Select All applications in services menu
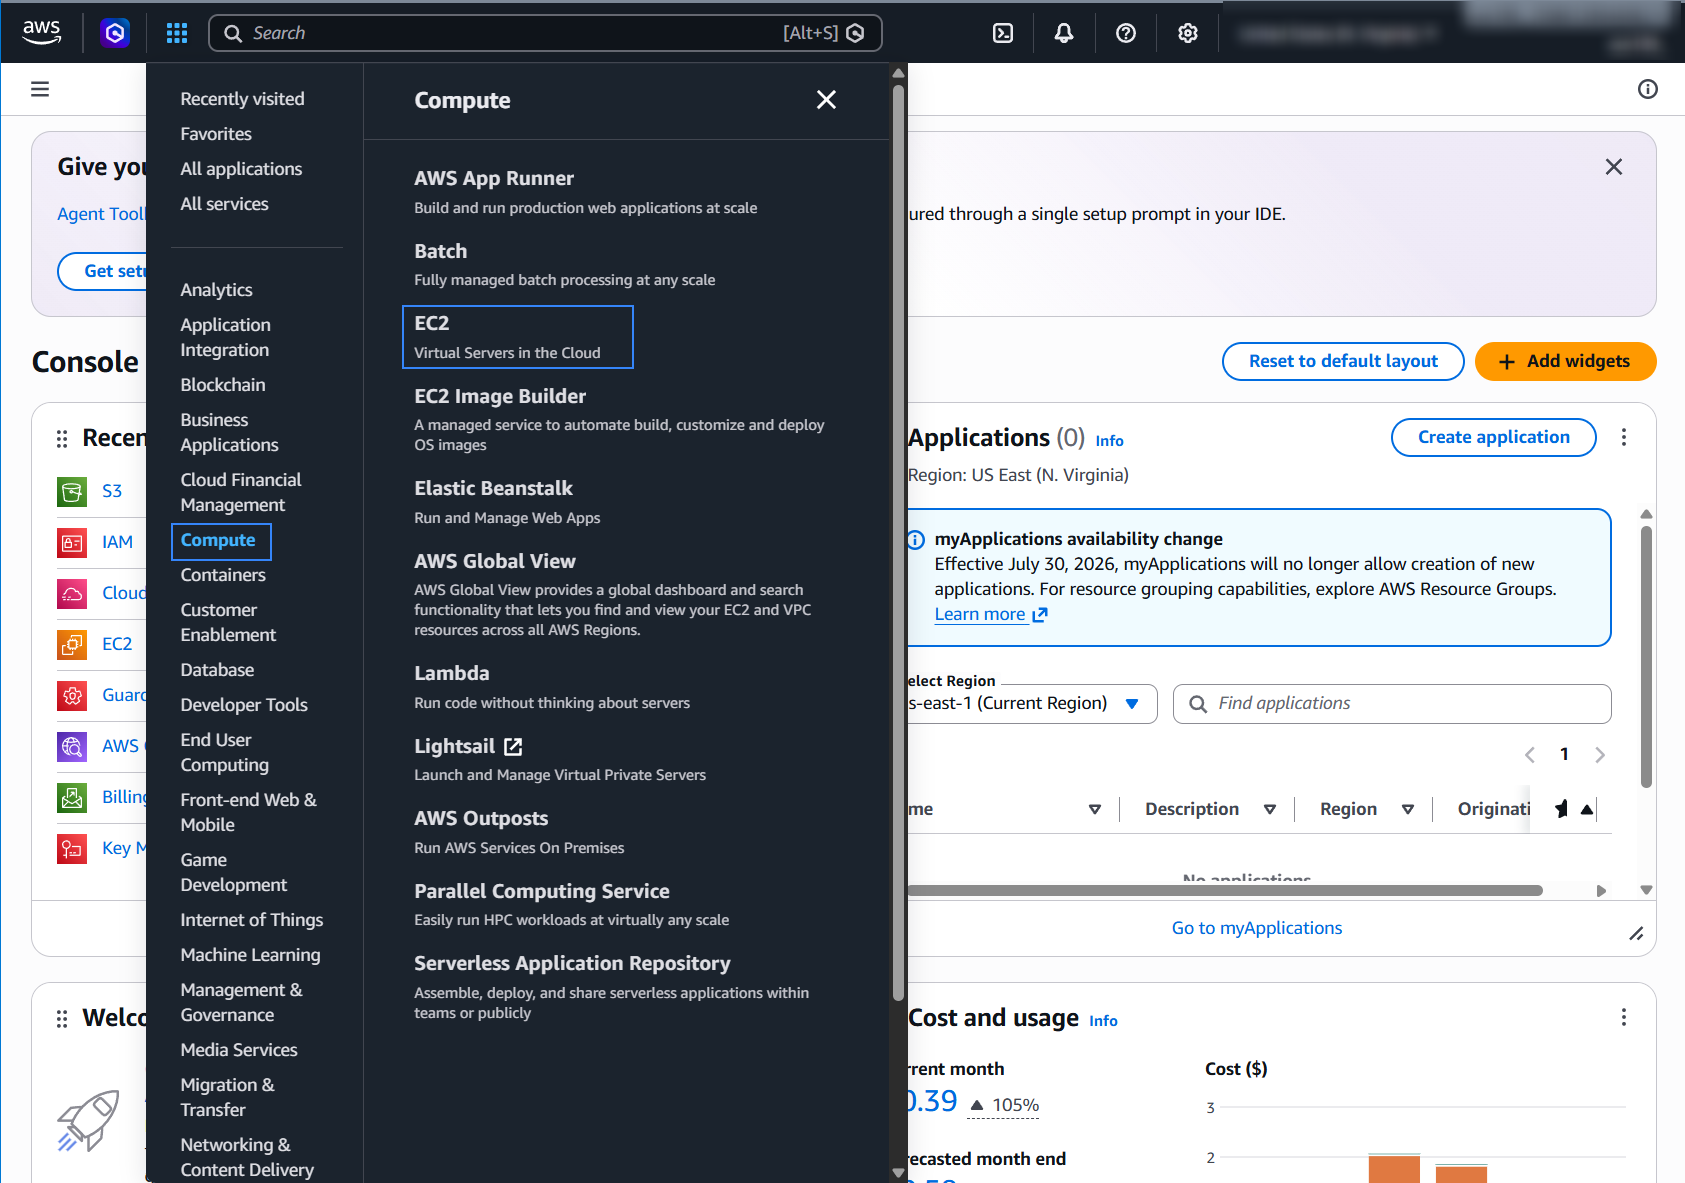Viewport: 1685px width, 1183px height. click(241, 169)
